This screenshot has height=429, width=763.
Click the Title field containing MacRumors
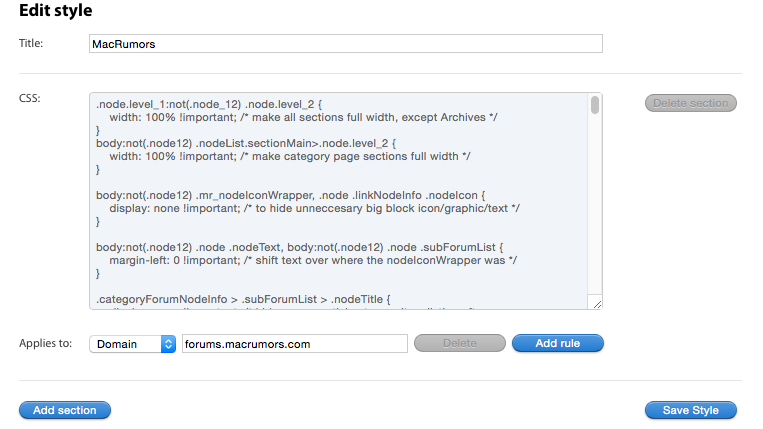(345, 44)
